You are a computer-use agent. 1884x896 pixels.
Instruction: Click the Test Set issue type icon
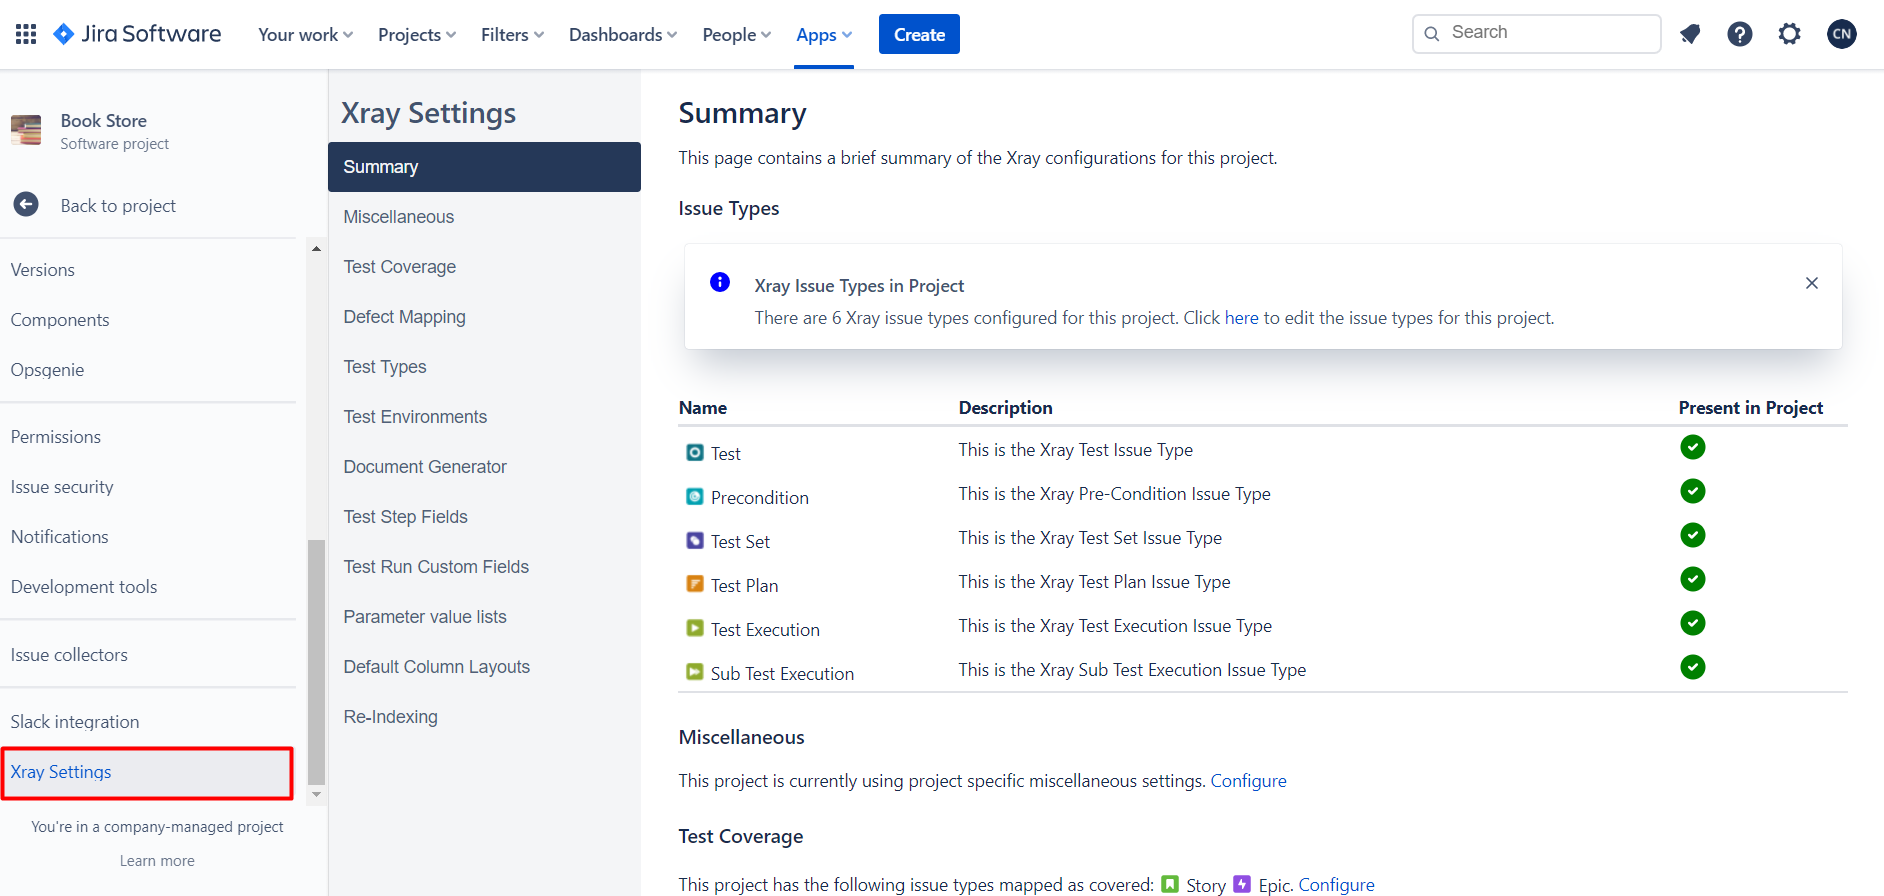(695, 540)
